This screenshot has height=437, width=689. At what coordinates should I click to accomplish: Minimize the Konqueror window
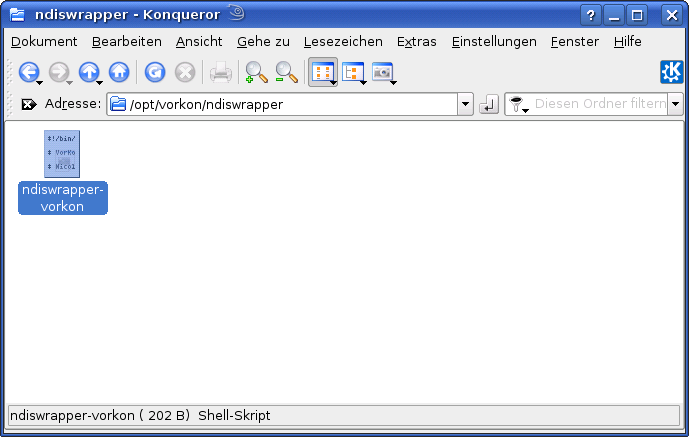pyautogui.click(x=614, y=15)
